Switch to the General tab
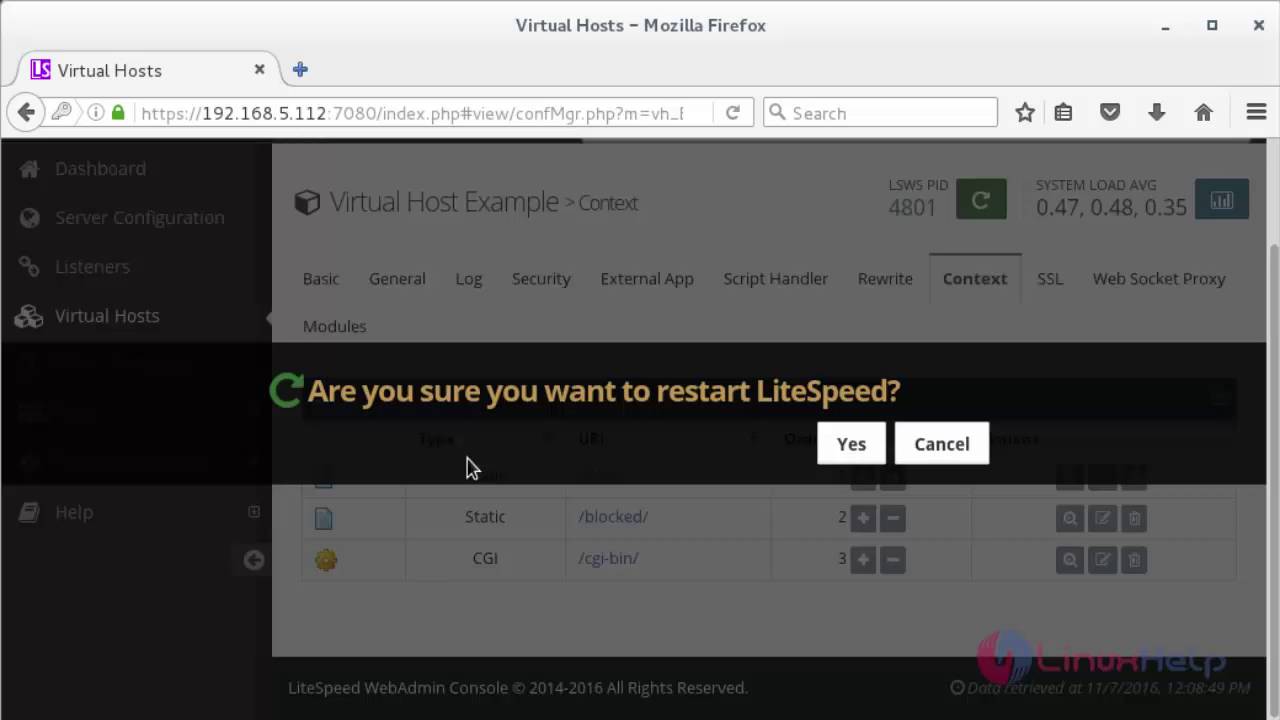The image size is (1280, 720). click(x=397, y=279)
